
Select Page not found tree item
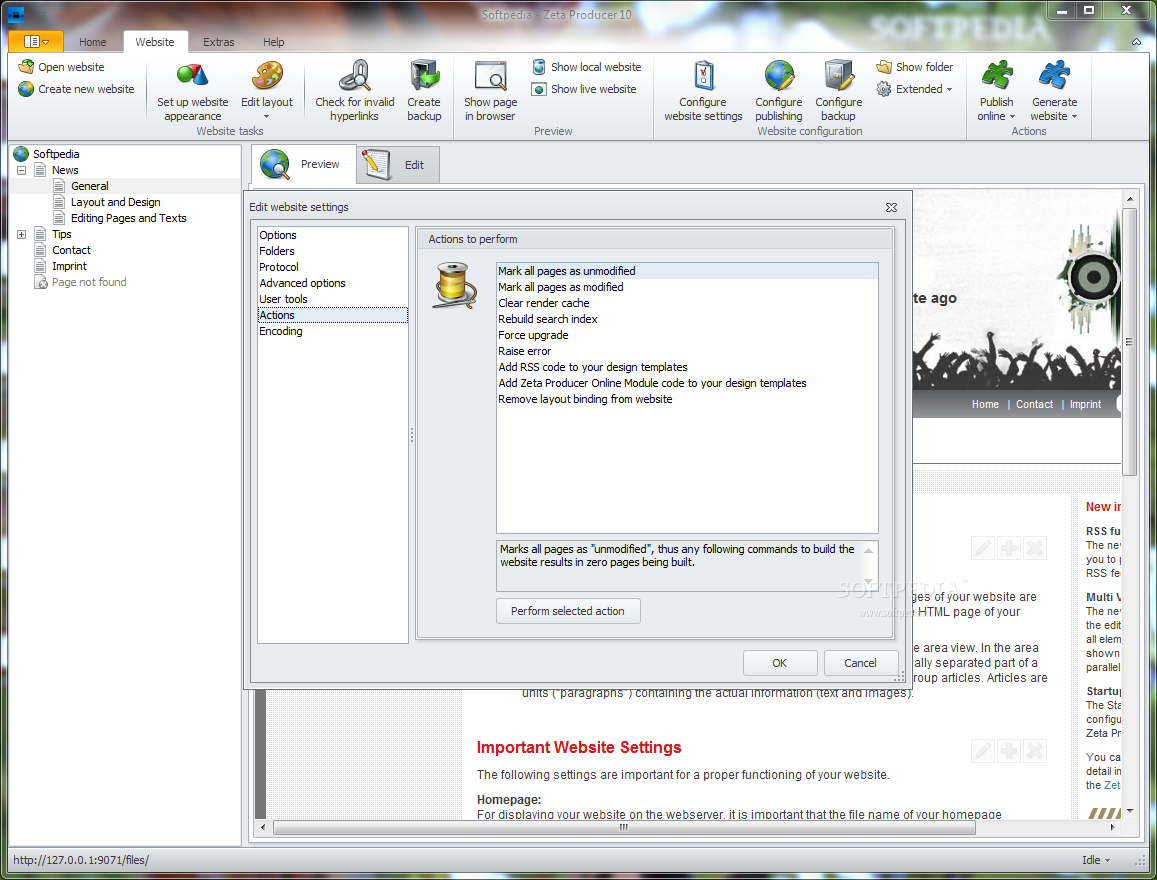tap(89, 283)
